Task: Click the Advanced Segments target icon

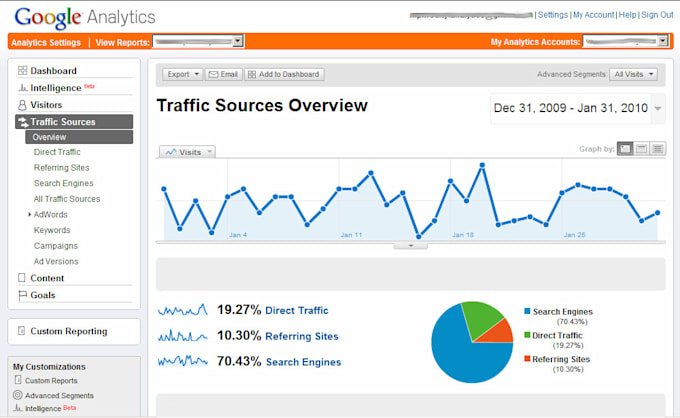Action: click(18, 395)
